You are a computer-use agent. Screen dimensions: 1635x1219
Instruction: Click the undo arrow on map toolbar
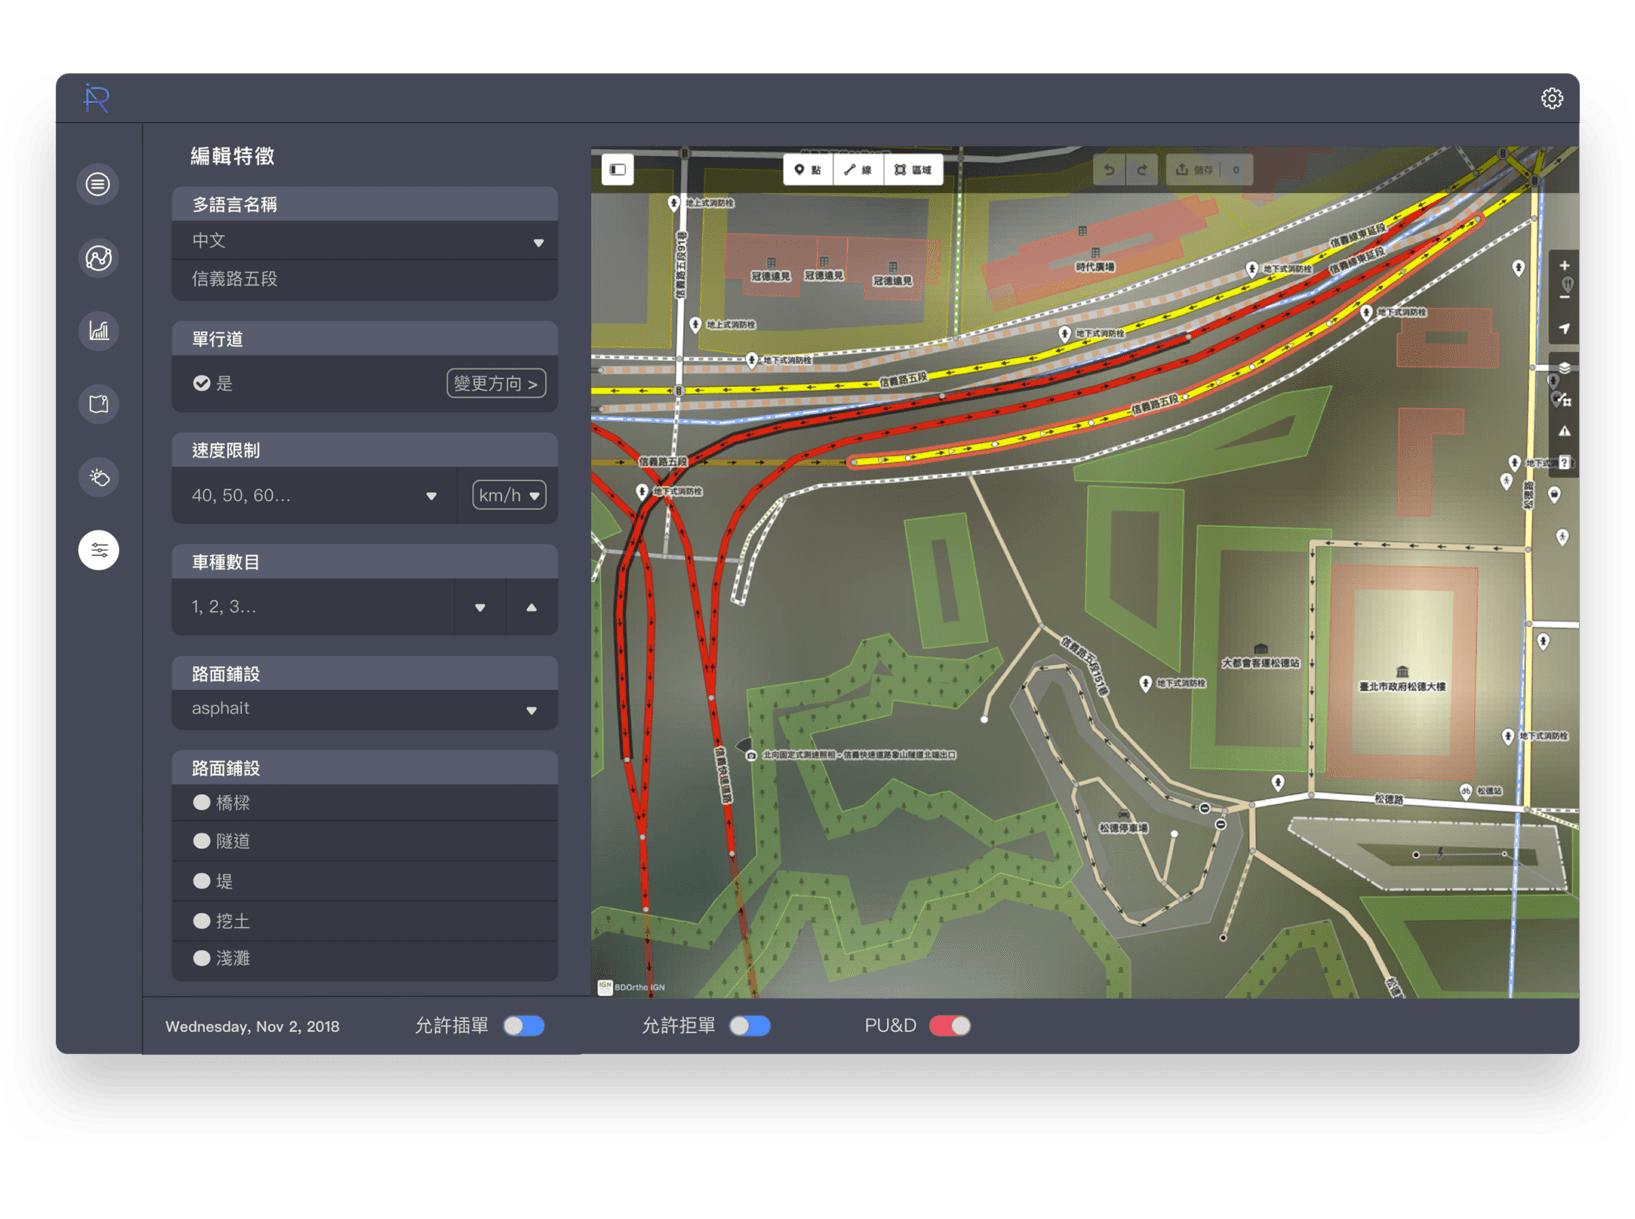tap(1109, 170)
